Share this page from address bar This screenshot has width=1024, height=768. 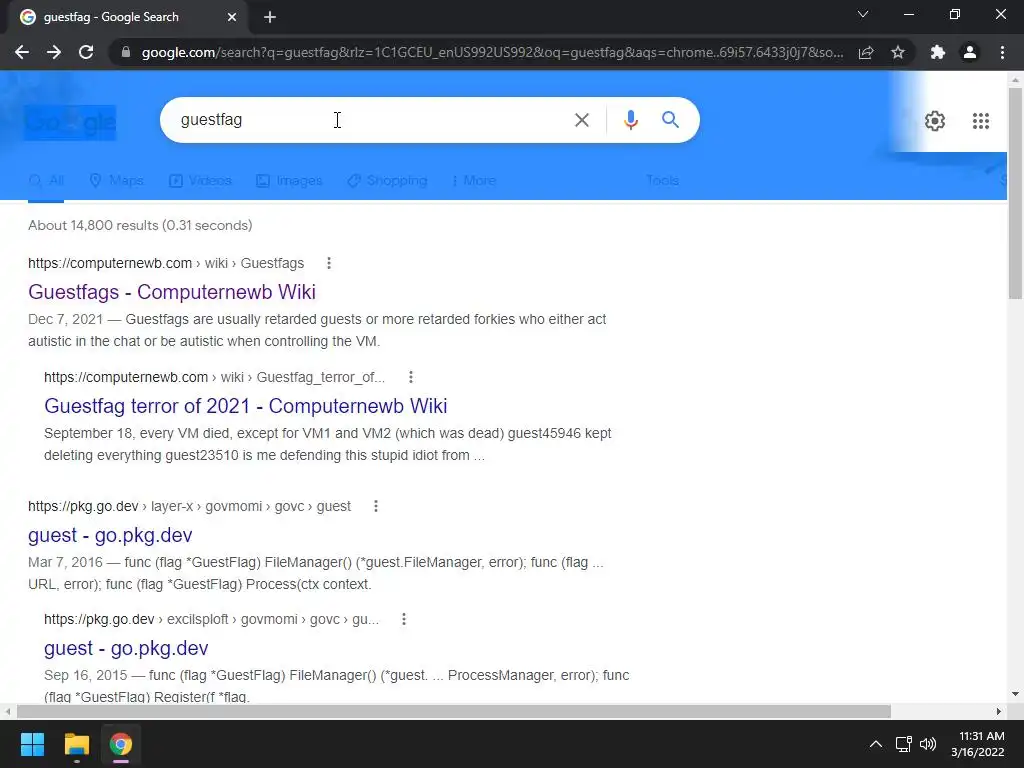866,52
